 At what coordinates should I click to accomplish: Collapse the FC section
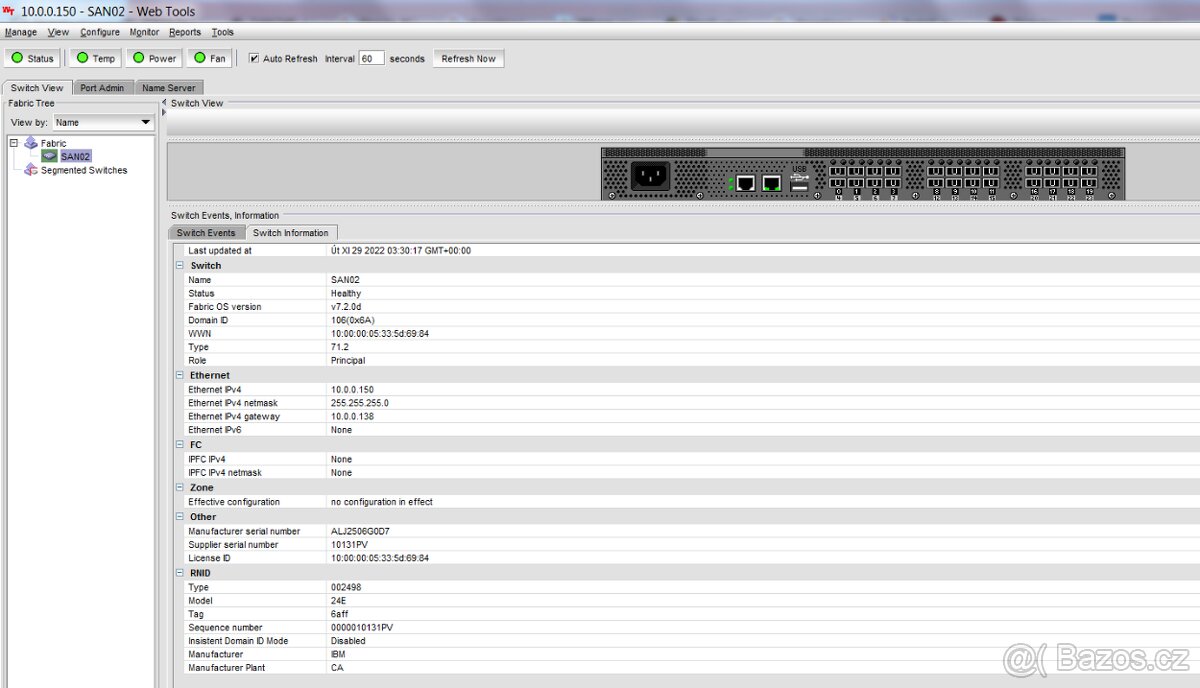tap(180, 444)
